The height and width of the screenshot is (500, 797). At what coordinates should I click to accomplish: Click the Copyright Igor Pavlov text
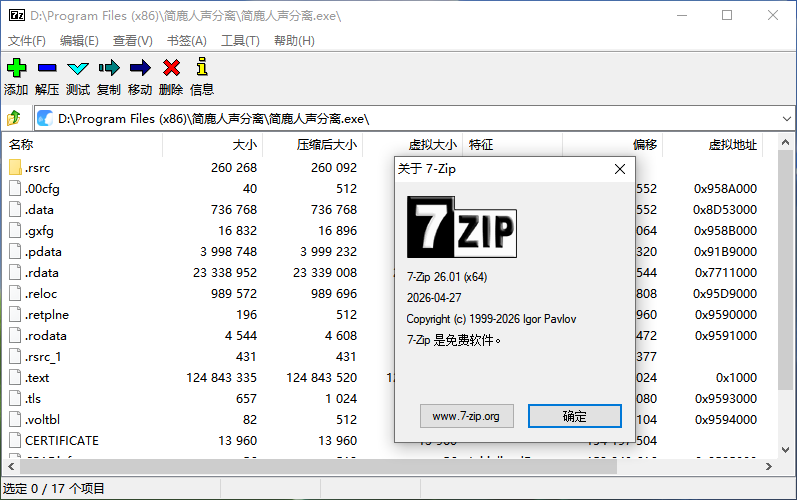click(491, 319)
